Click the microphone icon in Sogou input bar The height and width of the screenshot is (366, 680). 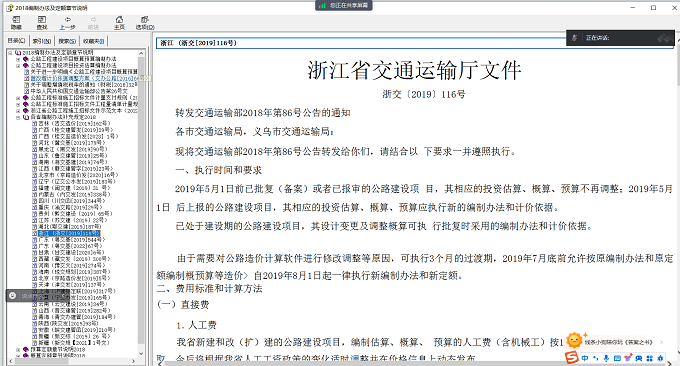(606, 358)
